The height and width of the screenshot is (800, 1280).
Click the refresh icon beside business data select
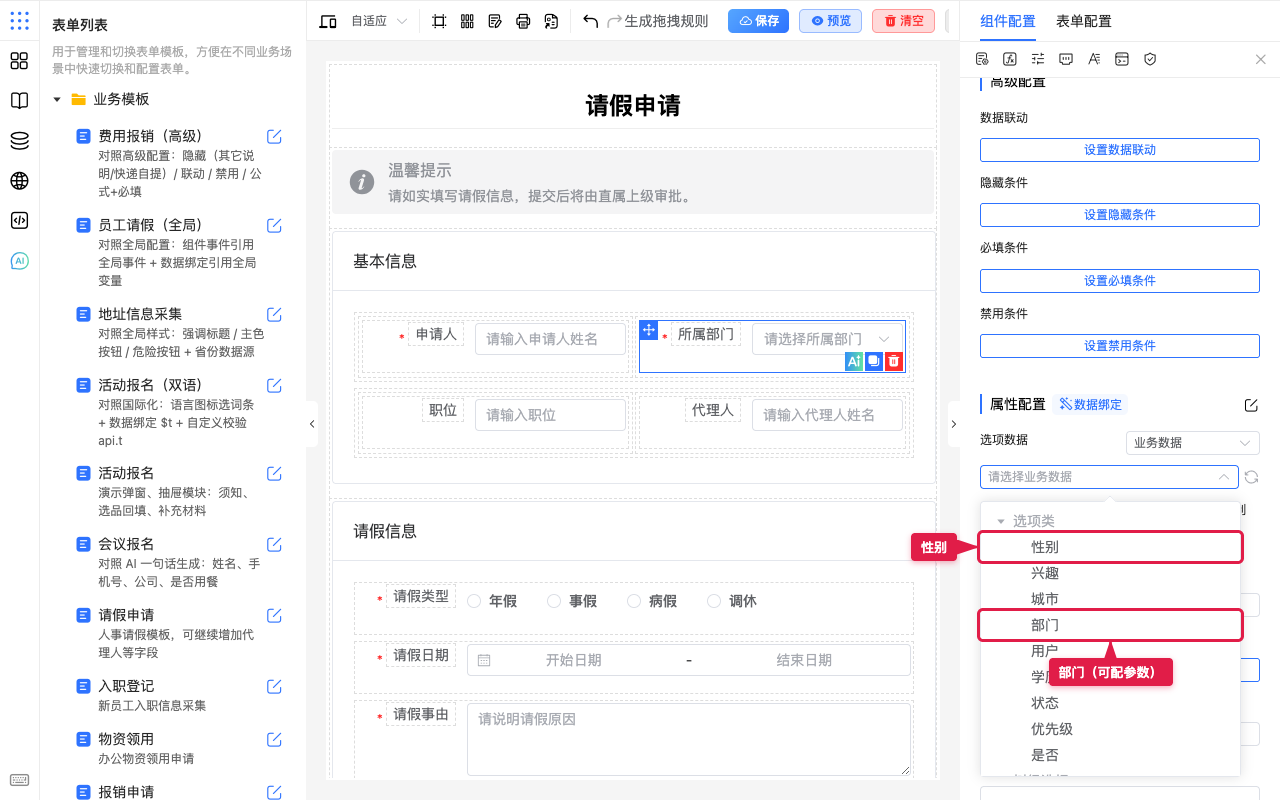tap(1251, 477)
